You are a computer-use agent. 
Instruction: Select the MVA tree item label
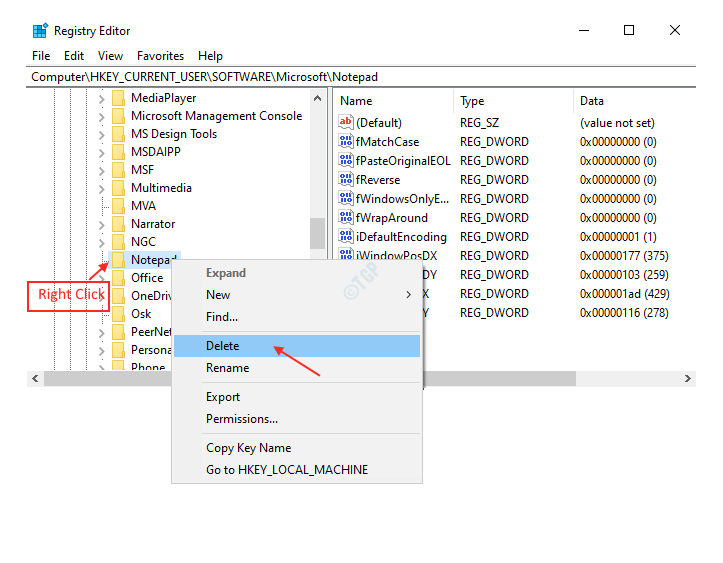click(x=143, y=206)
